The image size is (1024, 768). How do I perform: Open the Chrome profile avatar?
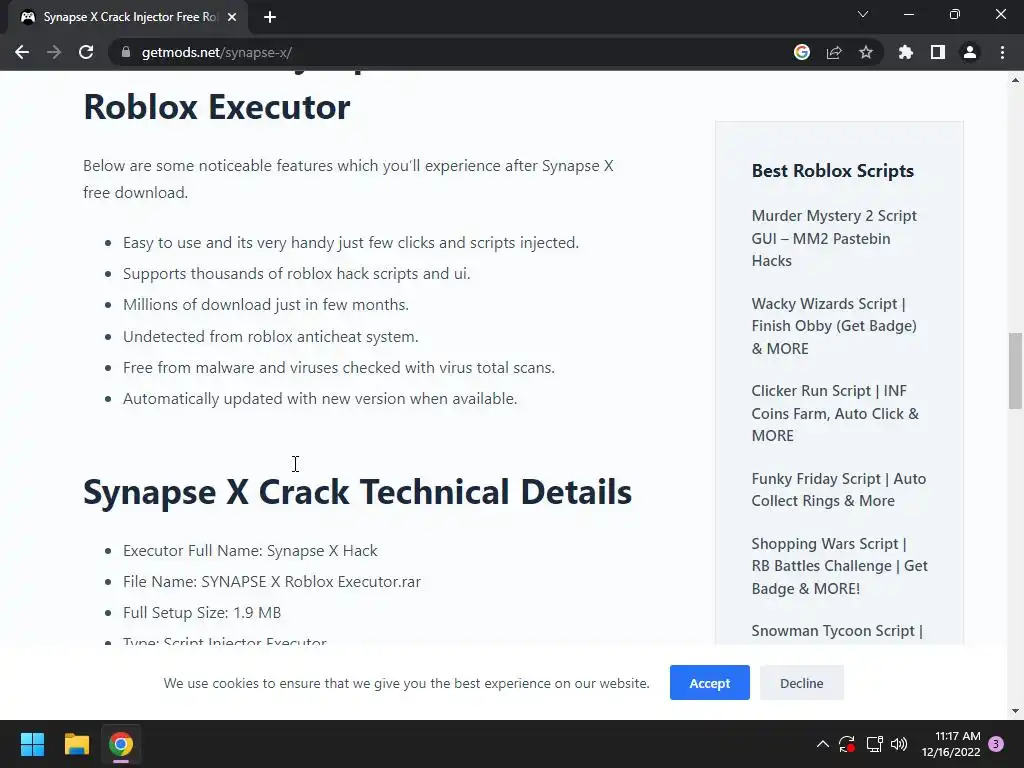970,52
